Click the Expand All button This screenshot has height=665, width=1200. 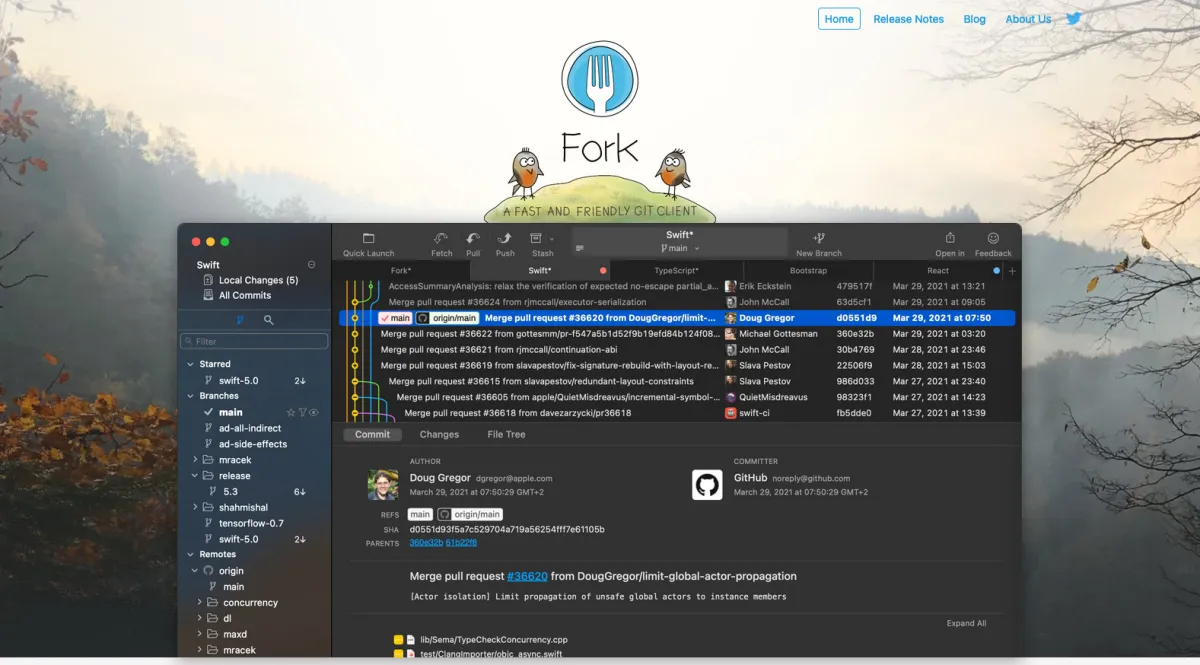pyautogui.click(x=966, y=623)
